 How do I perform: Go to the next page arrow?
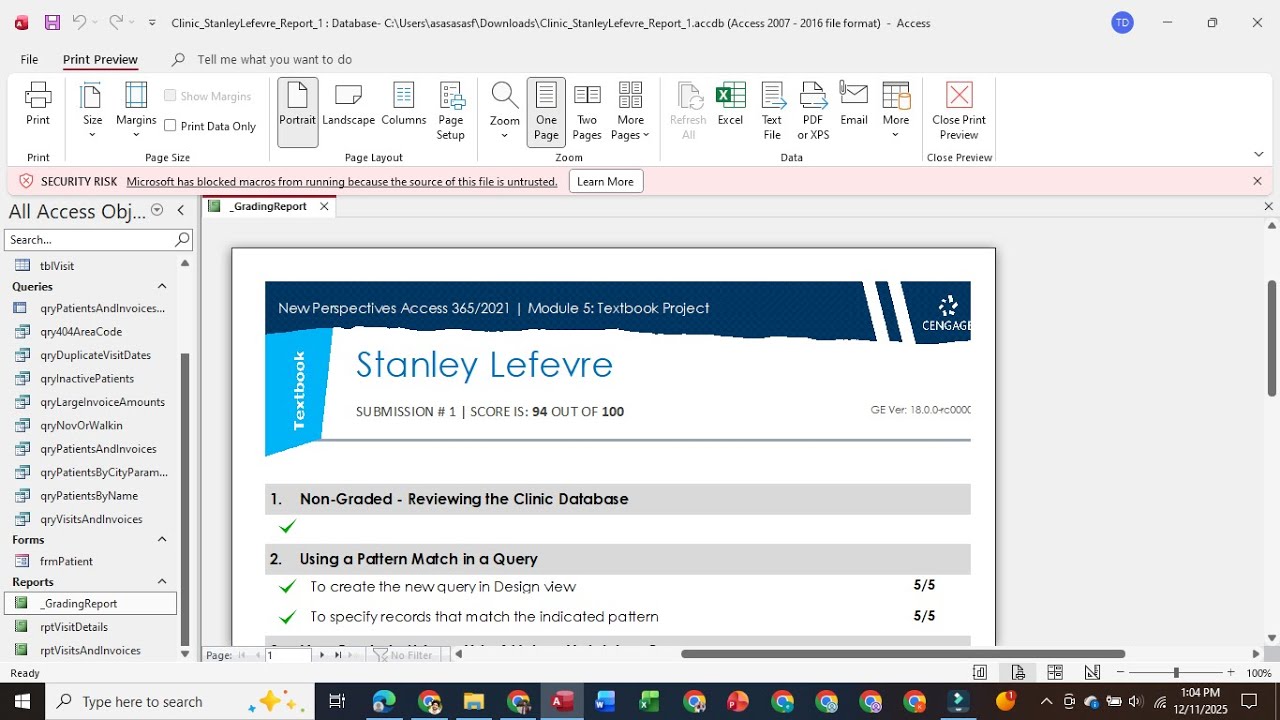tap(321, 655)
